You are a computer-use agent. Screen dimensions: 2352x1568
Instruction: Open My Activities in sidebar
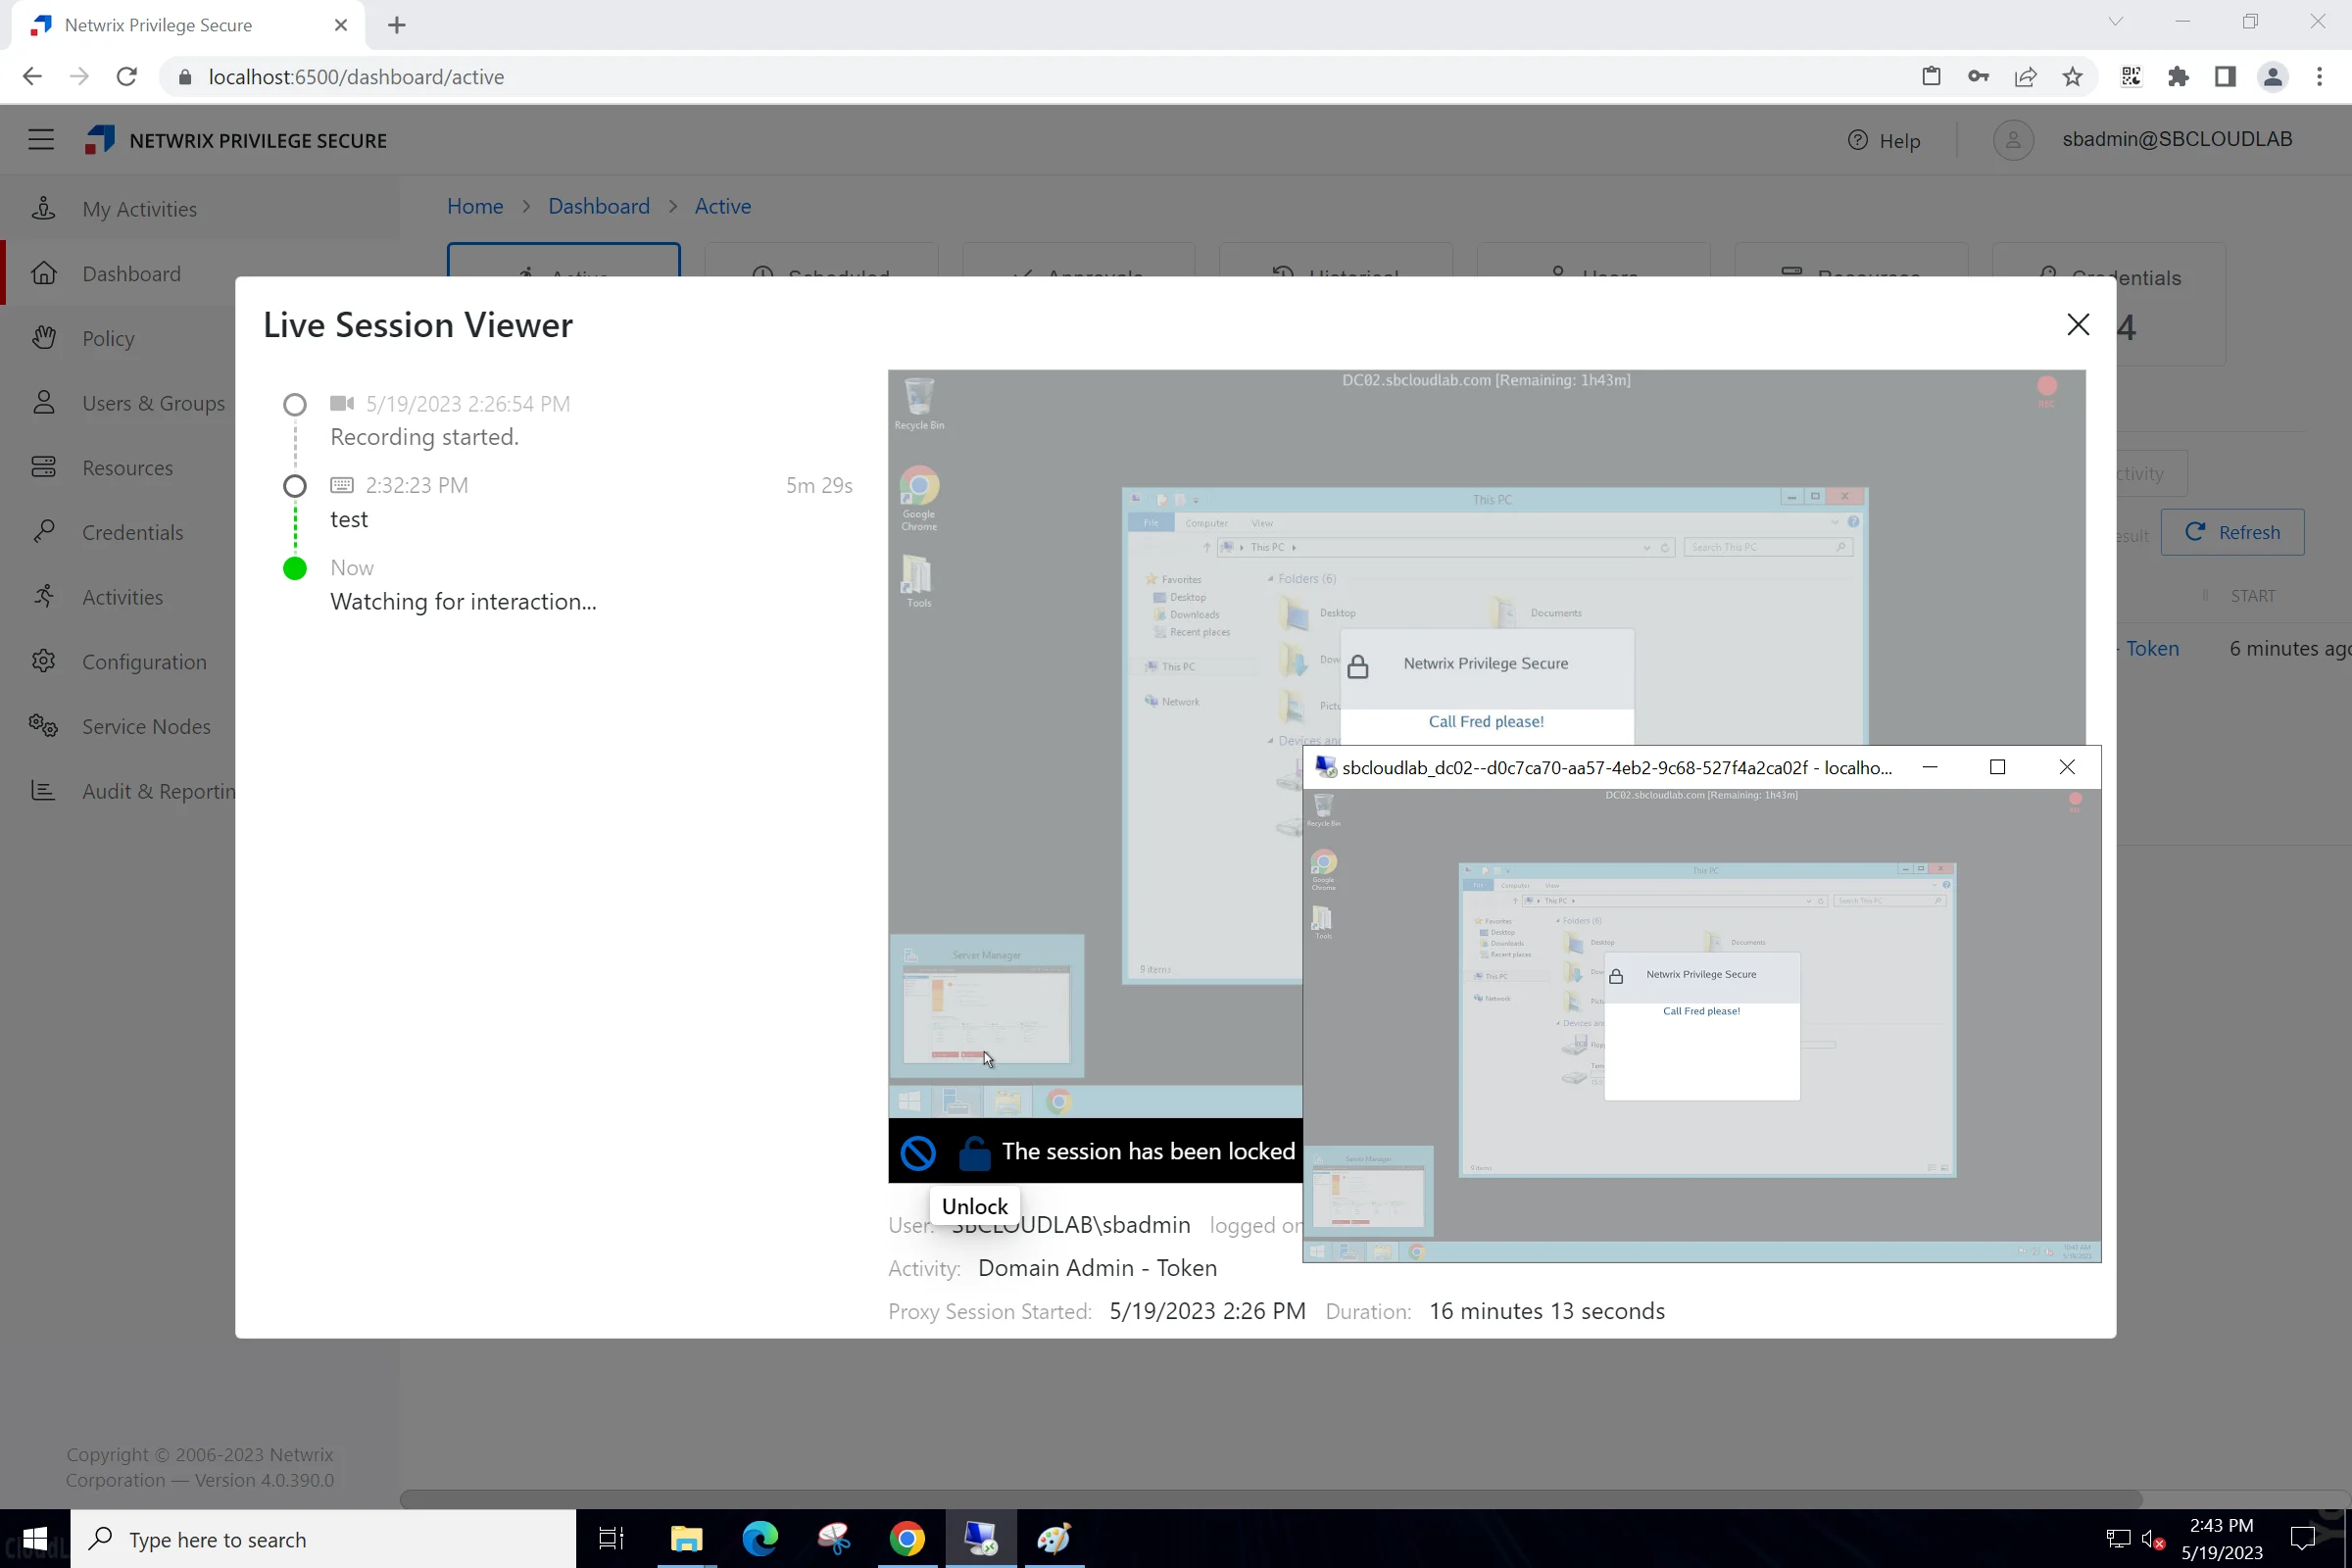139,209
